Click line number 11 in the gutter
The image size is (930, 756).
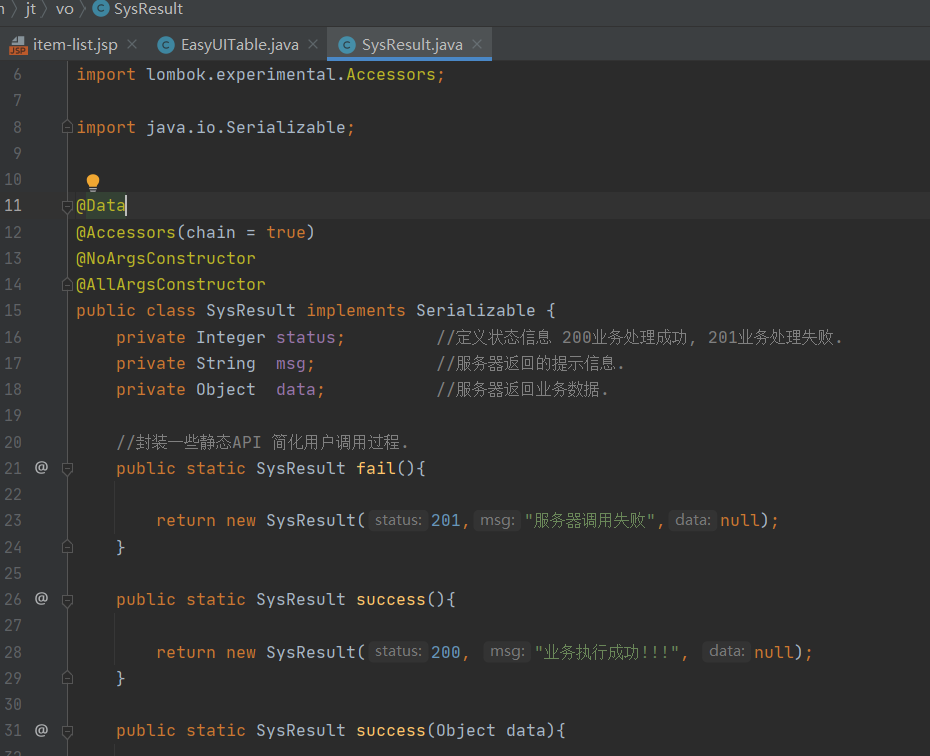13,206
